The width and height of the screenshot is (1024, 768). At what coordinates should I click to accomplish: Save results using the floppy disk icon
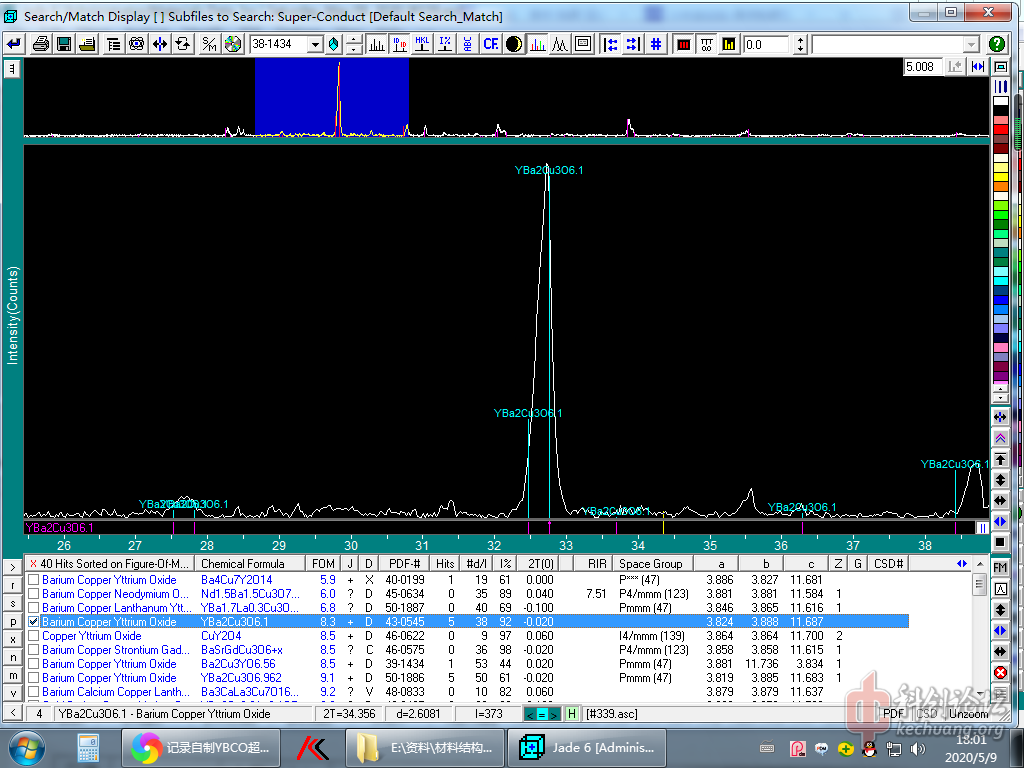[64, 44]
